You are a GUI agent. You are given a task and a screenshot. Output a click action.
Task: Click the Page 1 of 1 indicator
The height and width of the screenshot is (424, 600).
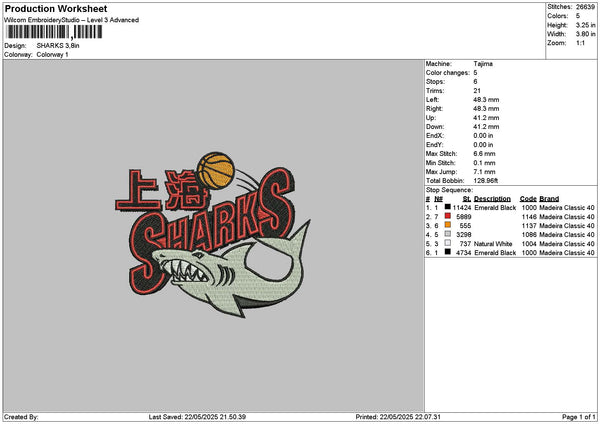[x=579, y=417]
